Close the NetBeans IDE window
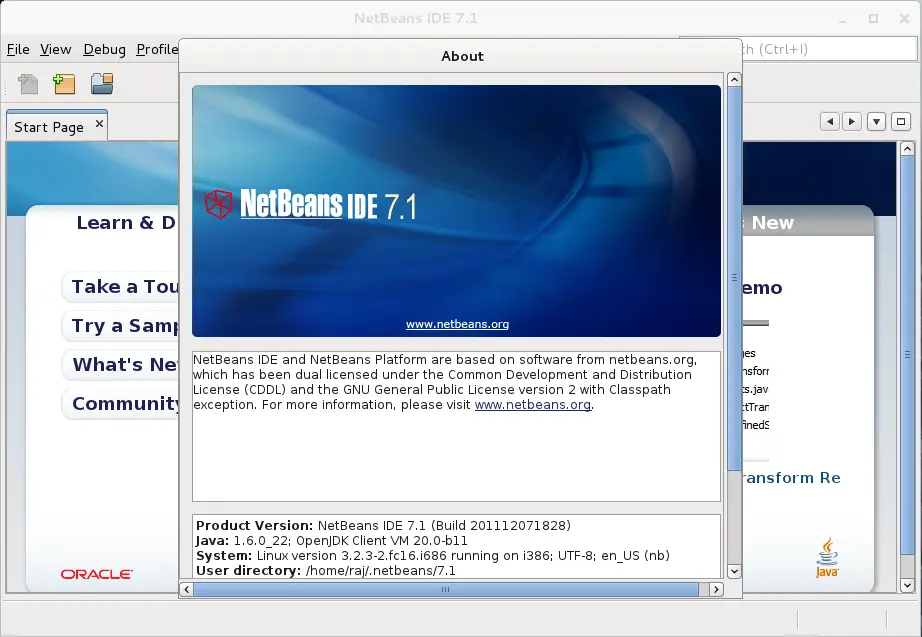 (904, 19)
